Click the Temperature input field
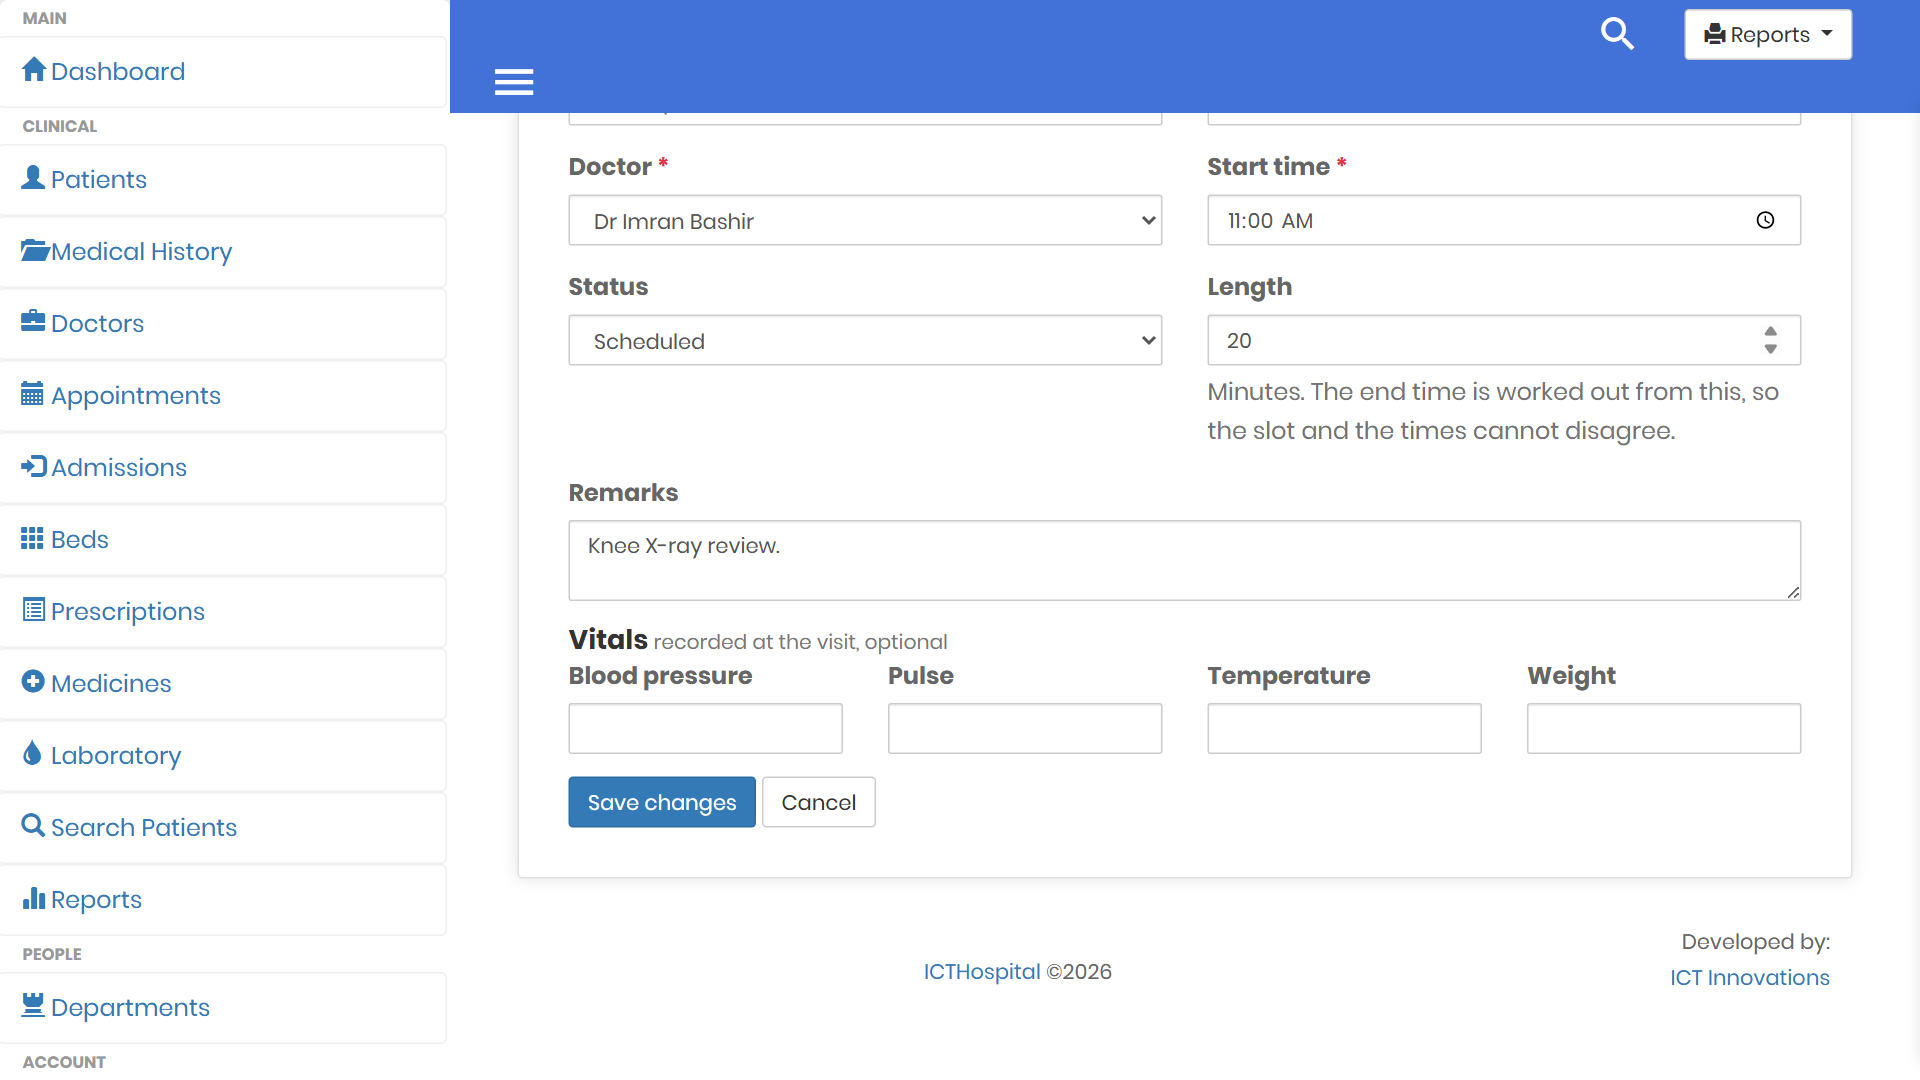Image resolution: width=1920 pixels, height=1080 pixels. (1344, 728)
